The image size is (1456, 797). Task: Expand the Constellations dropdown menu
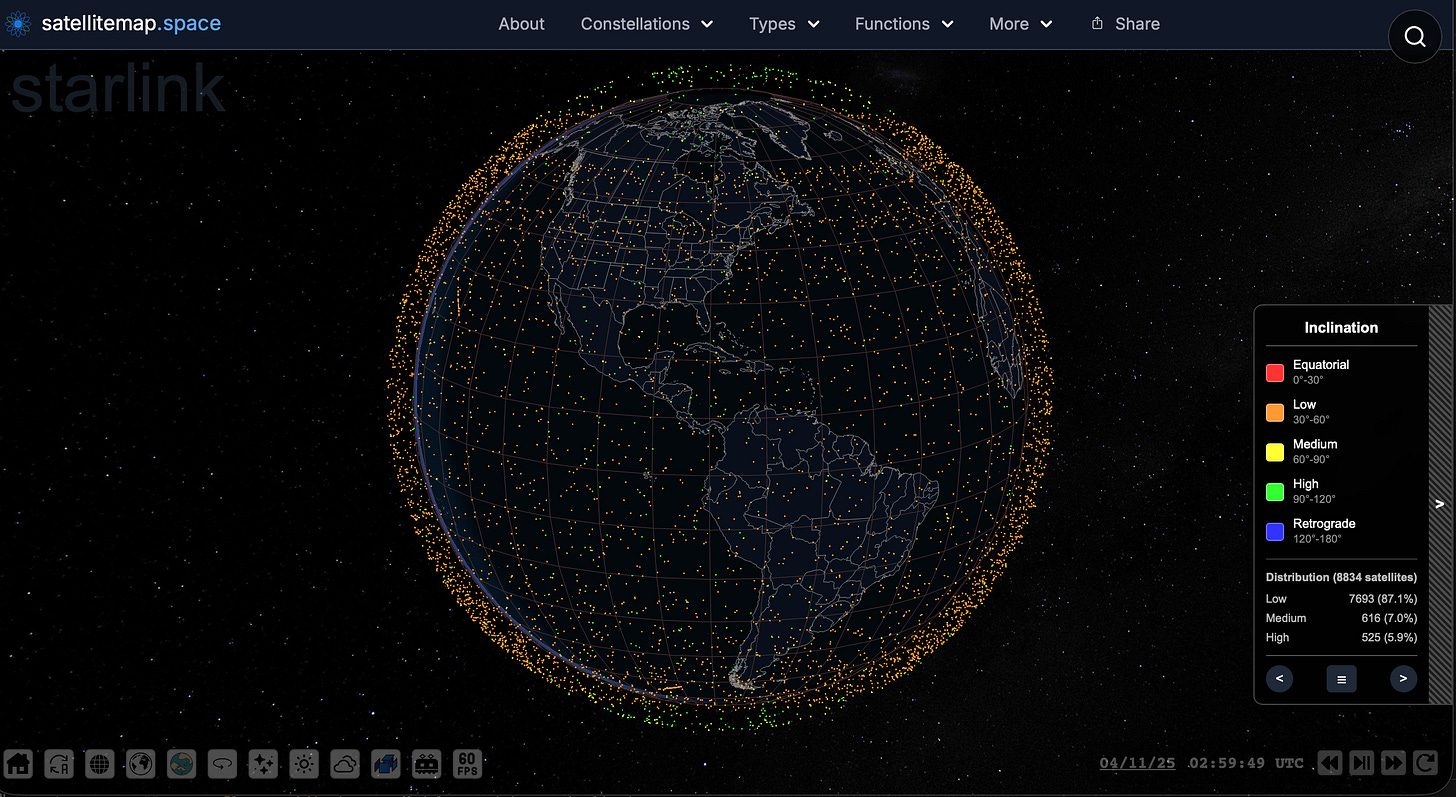(647, 24)
